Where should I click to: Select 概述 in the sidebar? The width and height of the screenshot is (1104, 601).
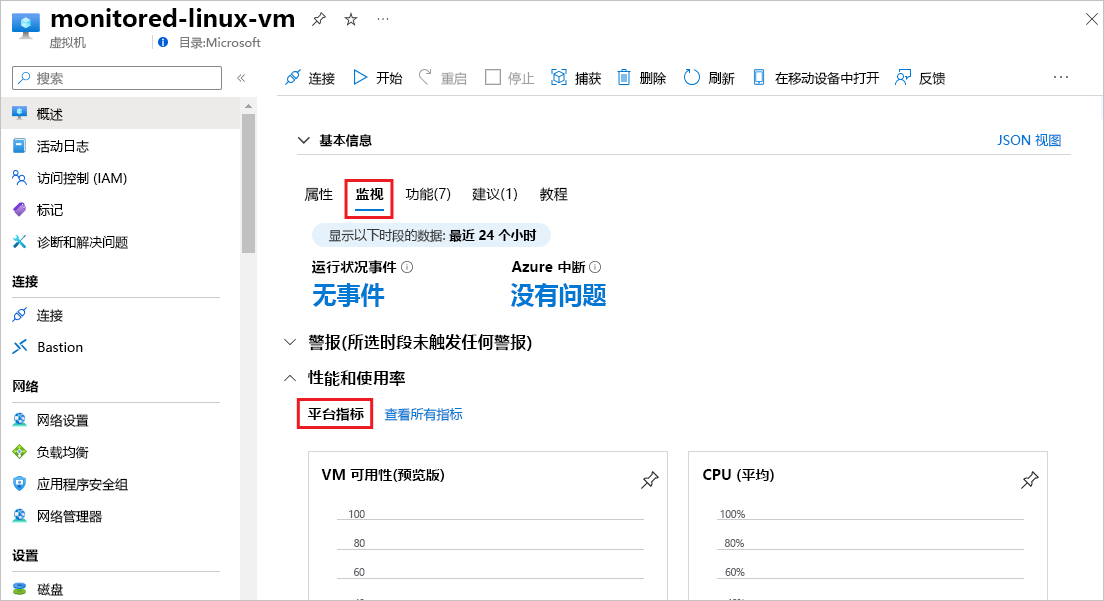pos(120,114)
